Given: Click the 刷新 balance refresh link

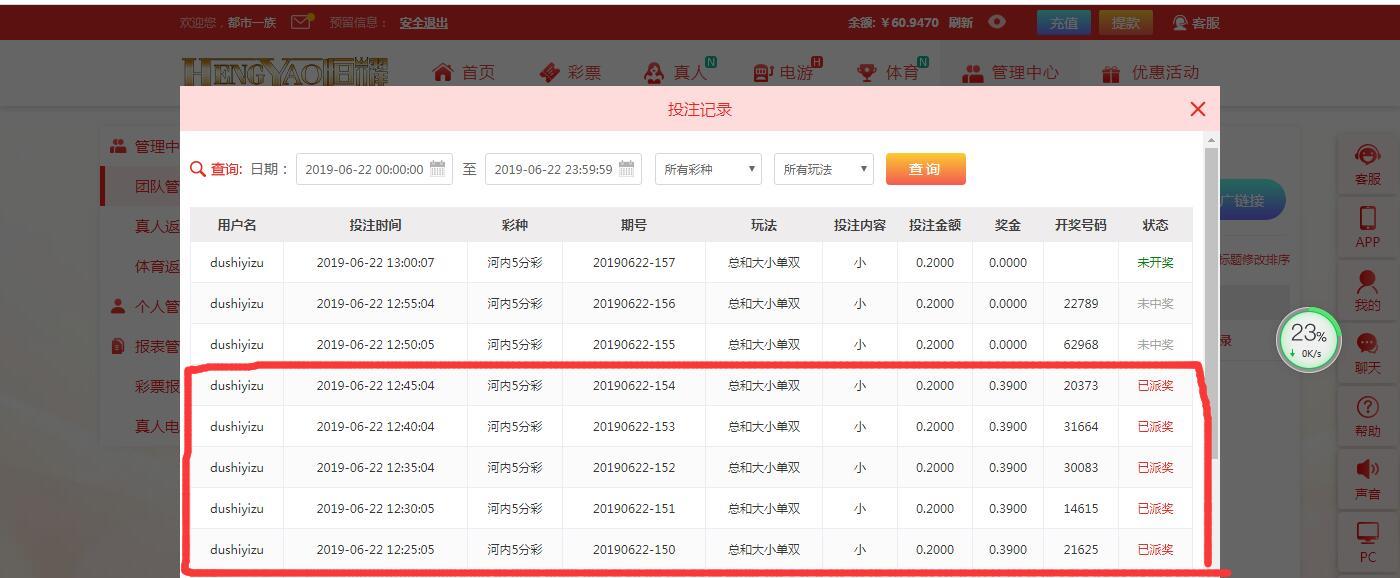Looking at the screenshot, I should 960,22.
